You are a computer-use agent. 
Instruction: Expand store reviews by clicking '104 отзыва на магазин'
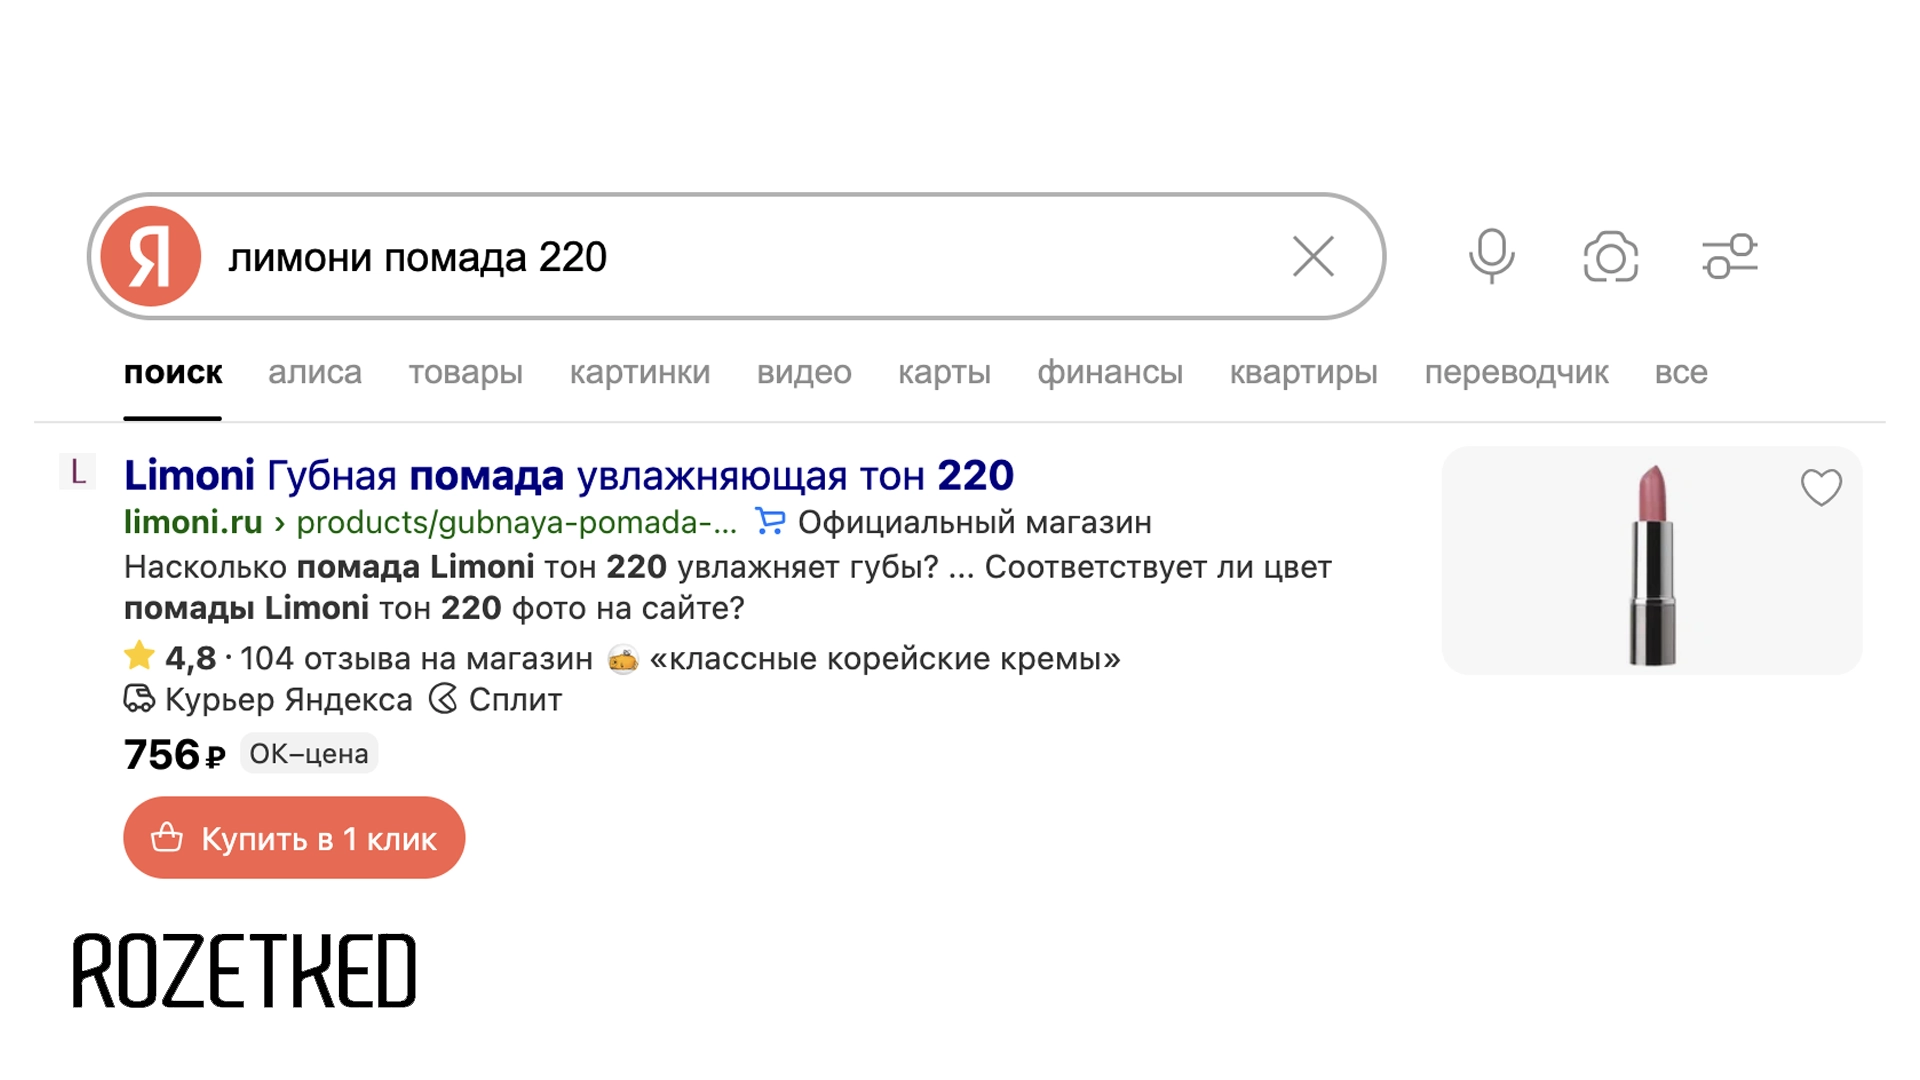point(417,658)
